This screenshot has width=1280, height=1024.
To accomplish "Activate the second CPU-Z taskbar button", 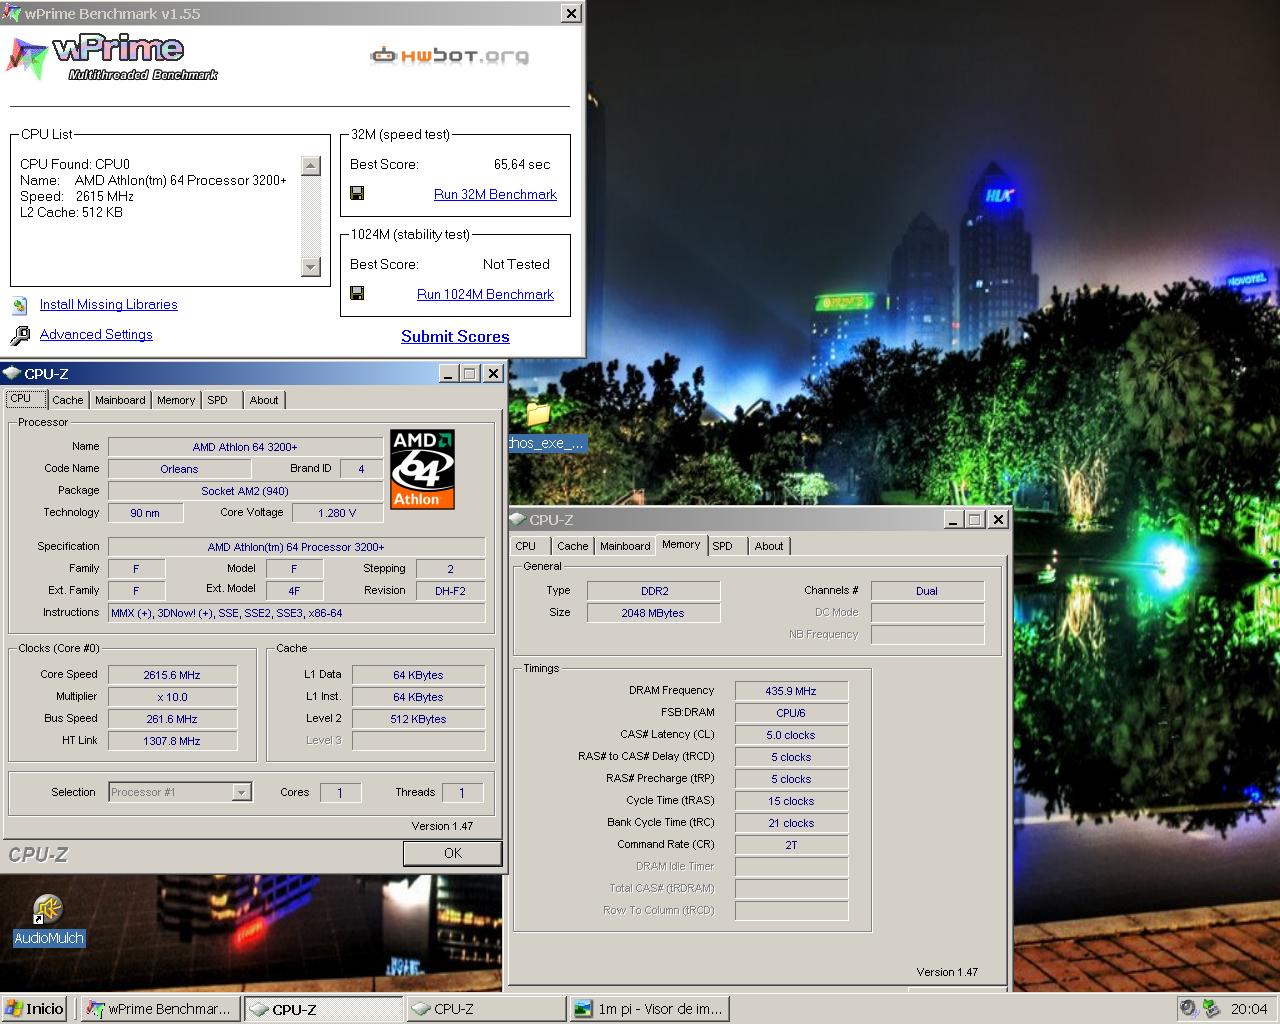I will 486,1009.
